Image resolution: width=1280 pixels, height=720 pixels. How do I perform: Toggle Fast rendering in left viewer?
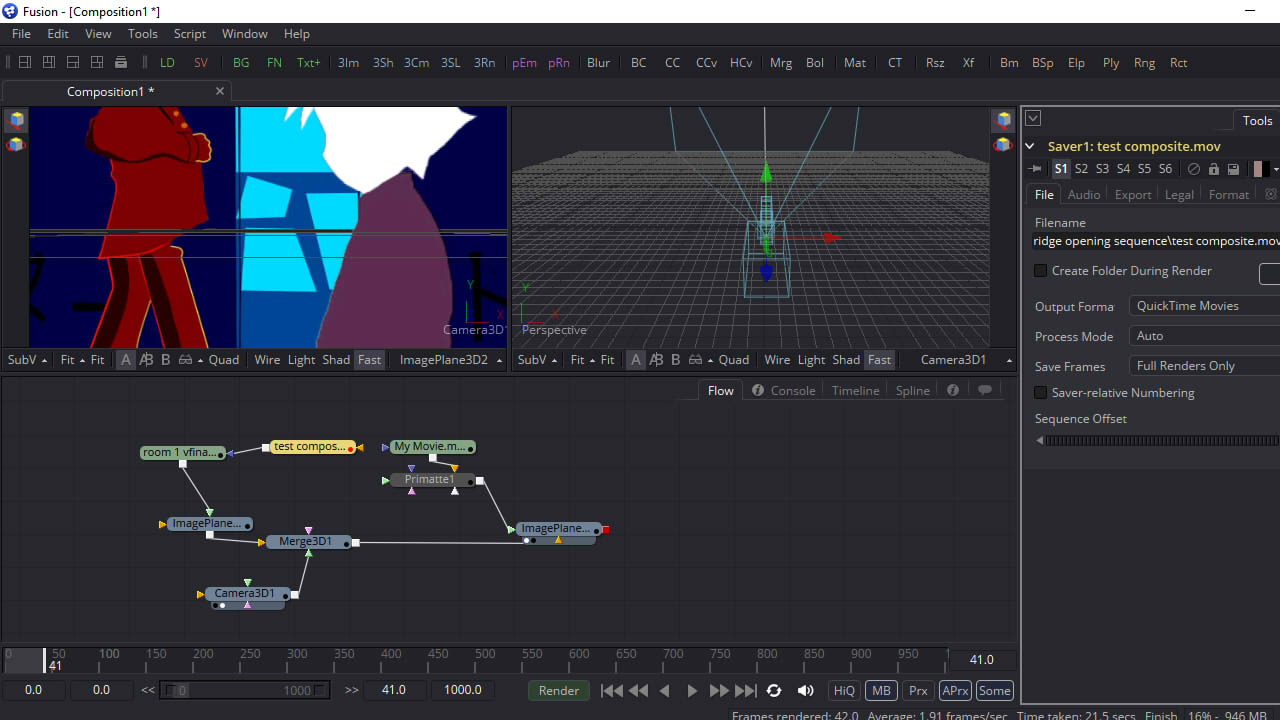[x=369, y=360]
